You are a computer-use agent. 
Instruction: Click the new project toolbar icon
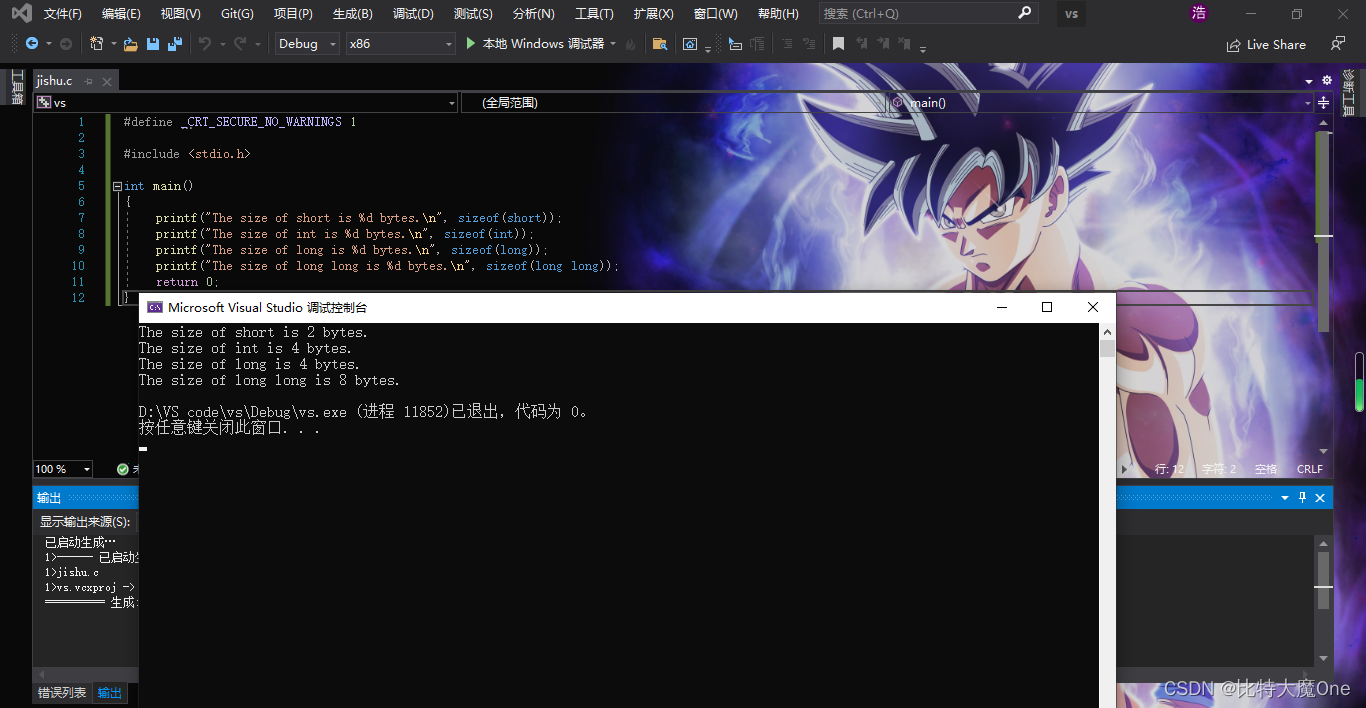(x=96, y=44)
